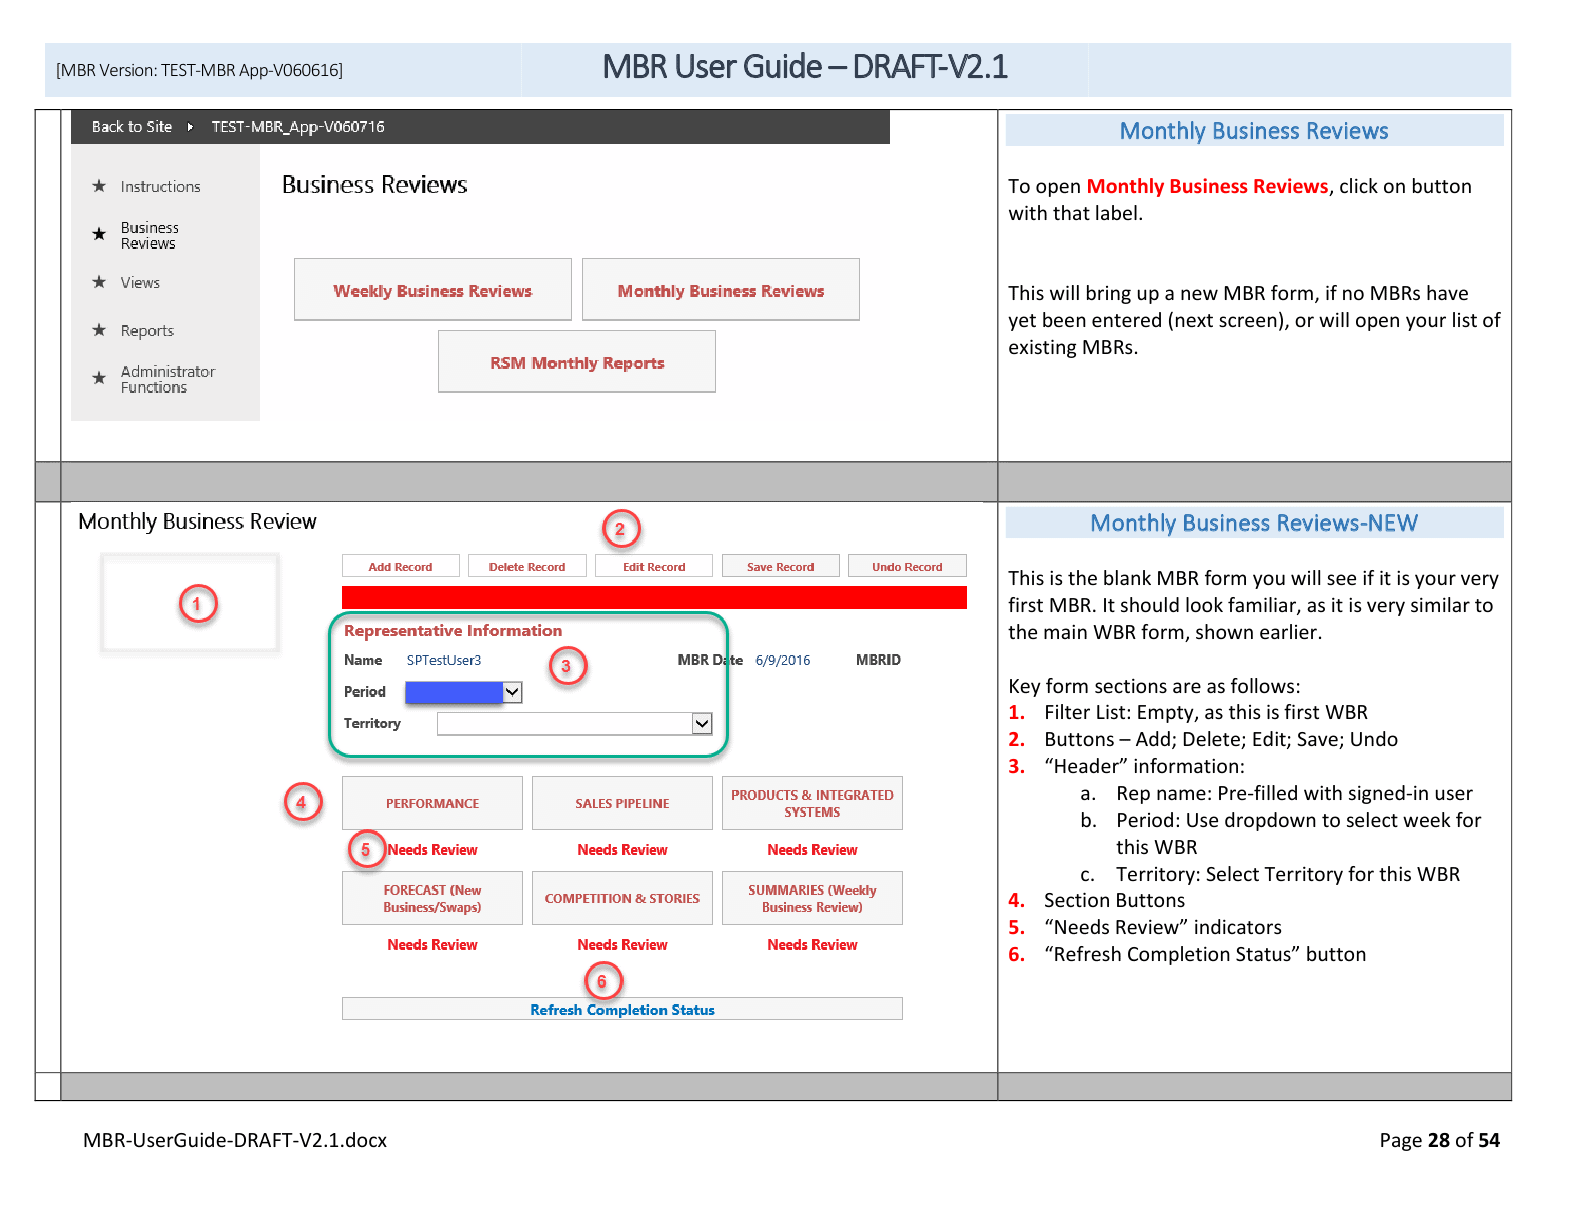The height and width of the screenshot is (1224, 1584).
Task: Select Administrator Functions in sidebar
Action: point(167,379)
